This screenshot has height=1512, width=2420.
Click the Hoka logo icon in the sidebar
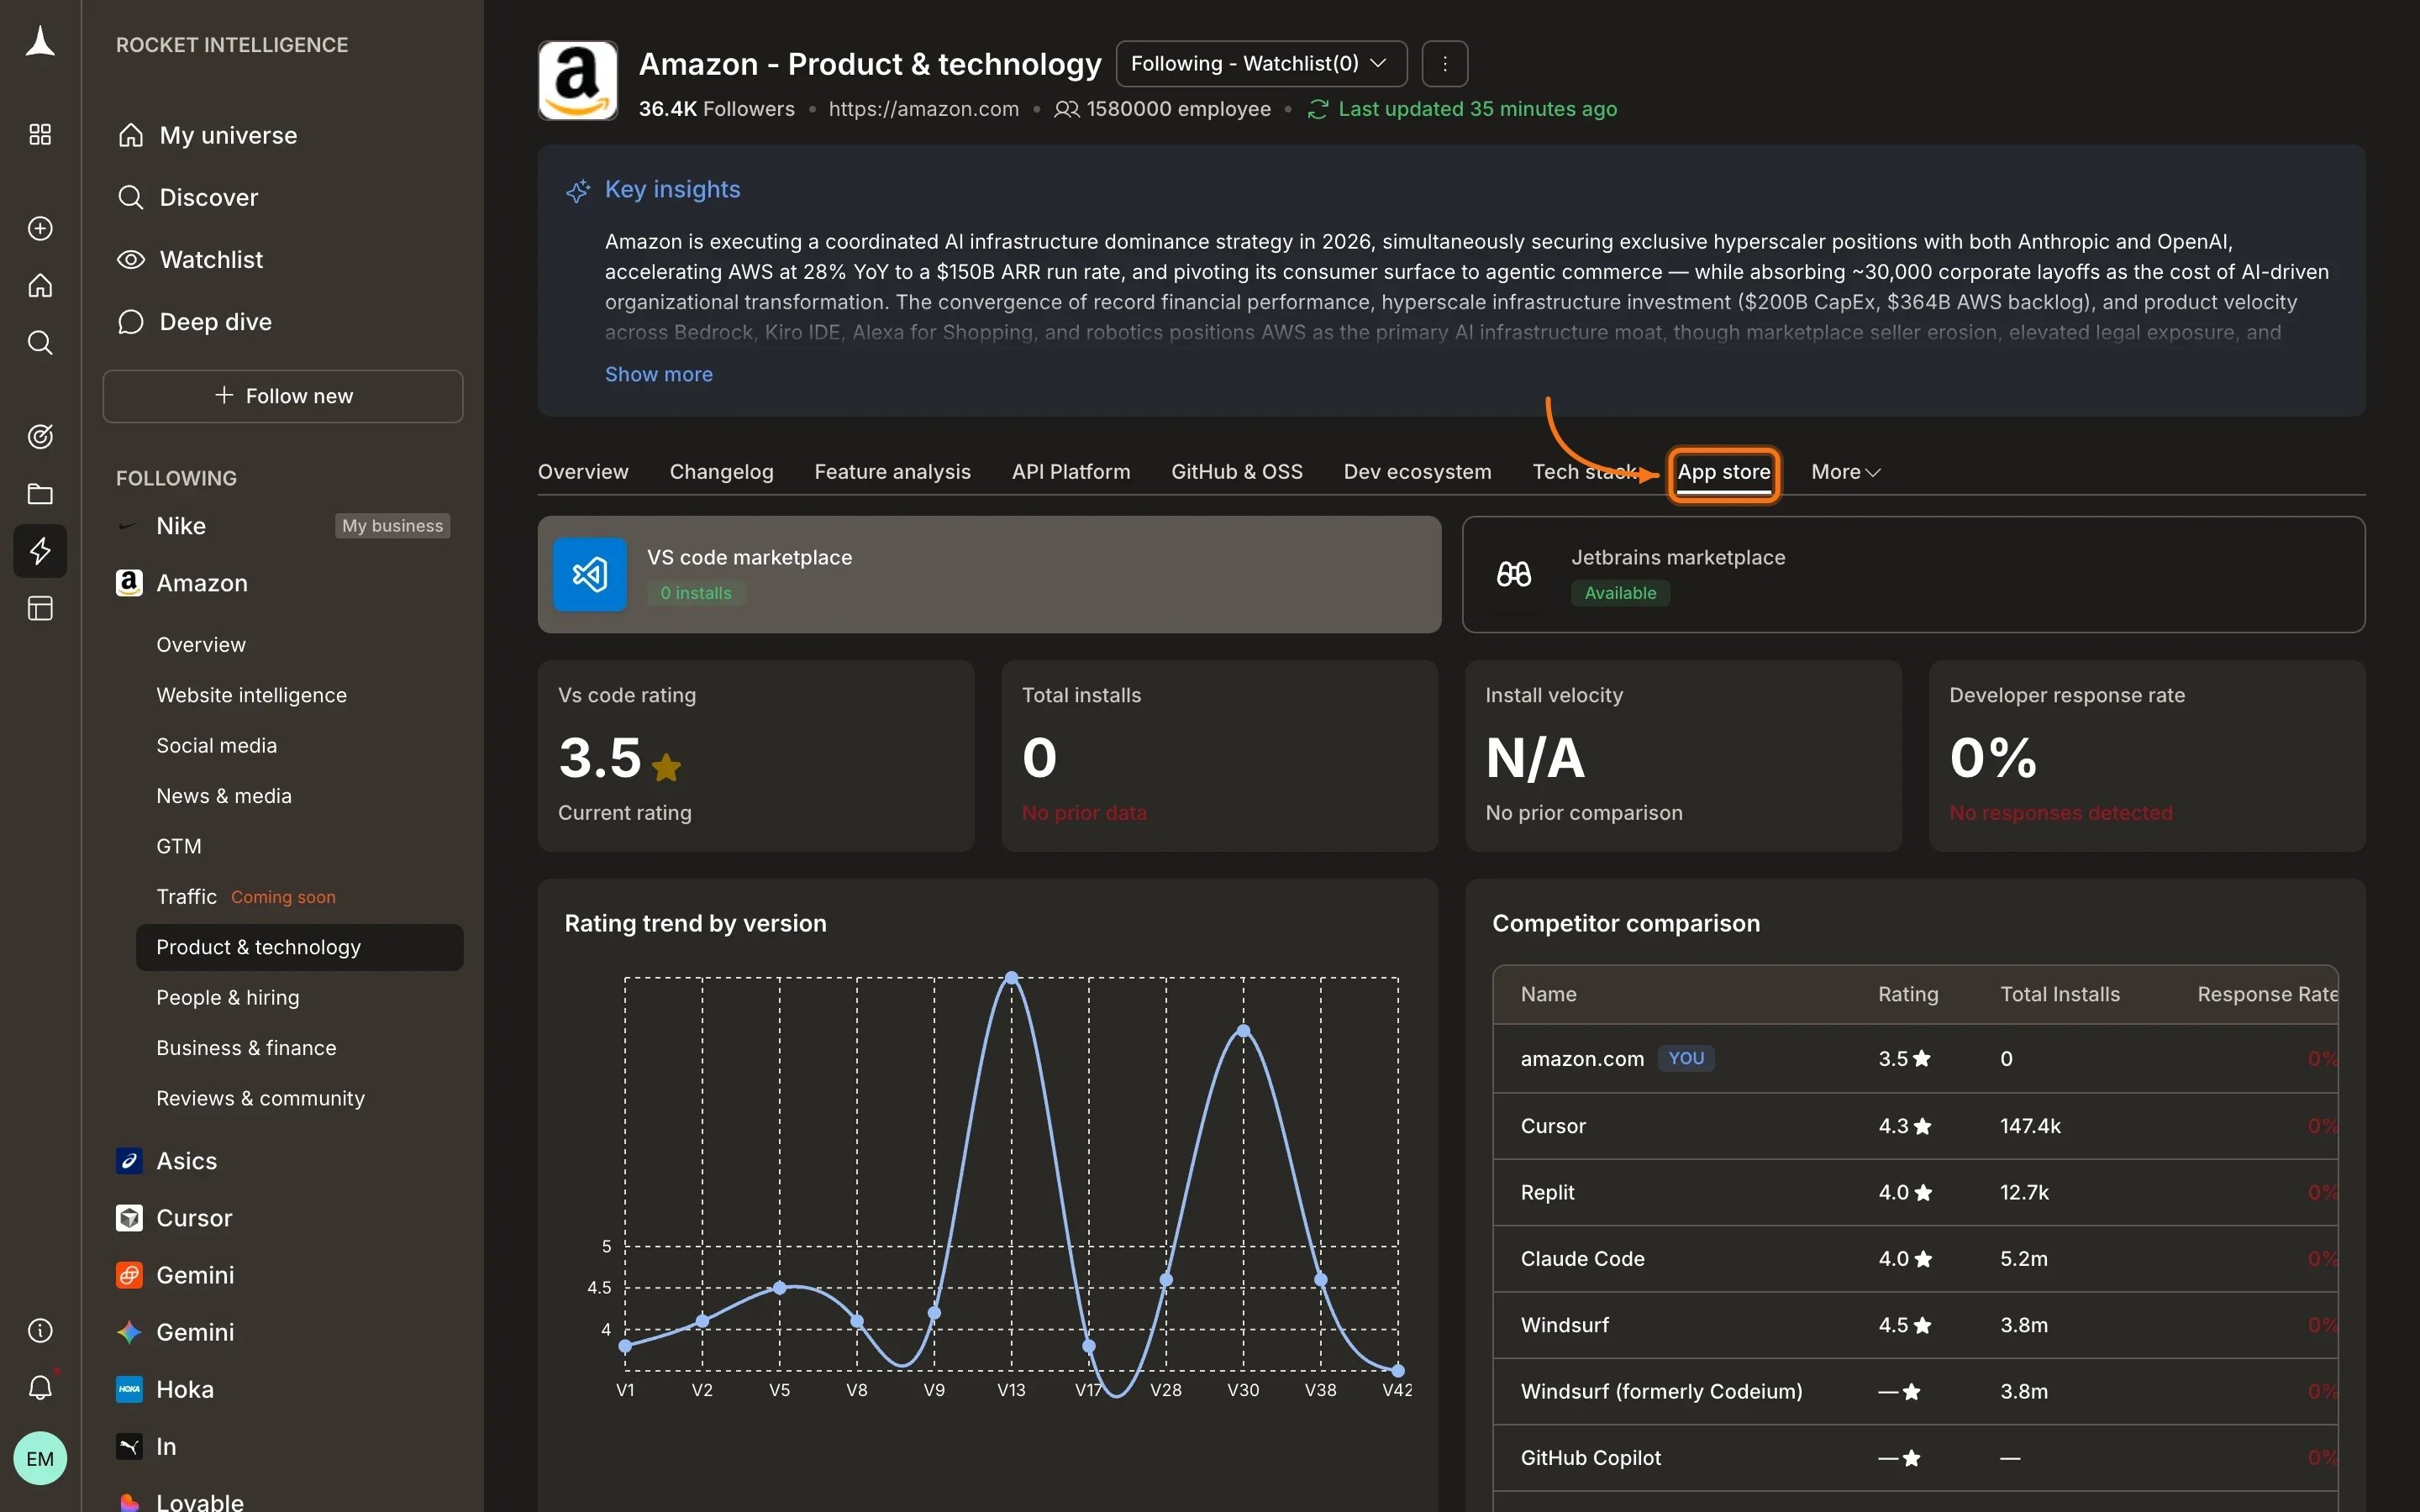[x=129, y=1389]
